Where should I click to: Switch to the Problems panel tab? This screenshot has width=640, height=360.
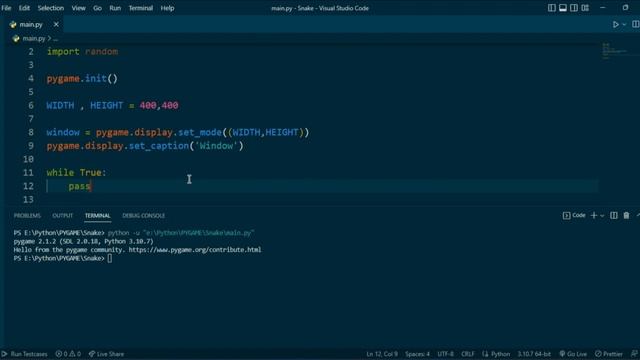(27, 216)
